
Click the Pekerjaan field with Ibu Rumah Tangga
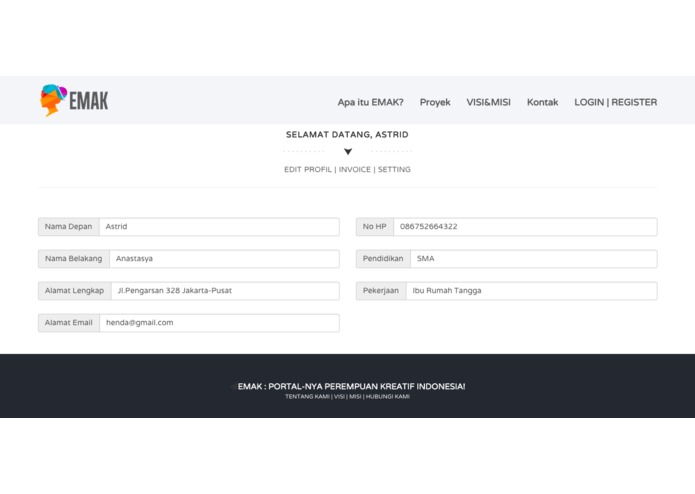pos(531,291)
